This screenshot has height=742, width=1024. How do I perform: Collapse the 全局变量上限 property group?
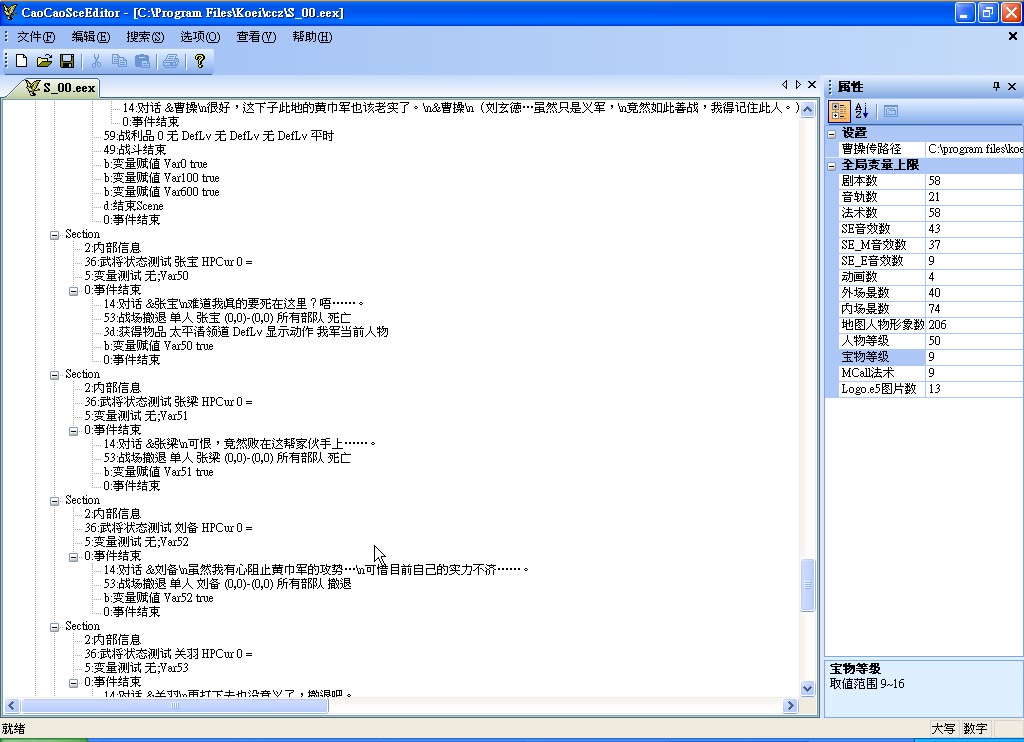click(x=832, y=165)
